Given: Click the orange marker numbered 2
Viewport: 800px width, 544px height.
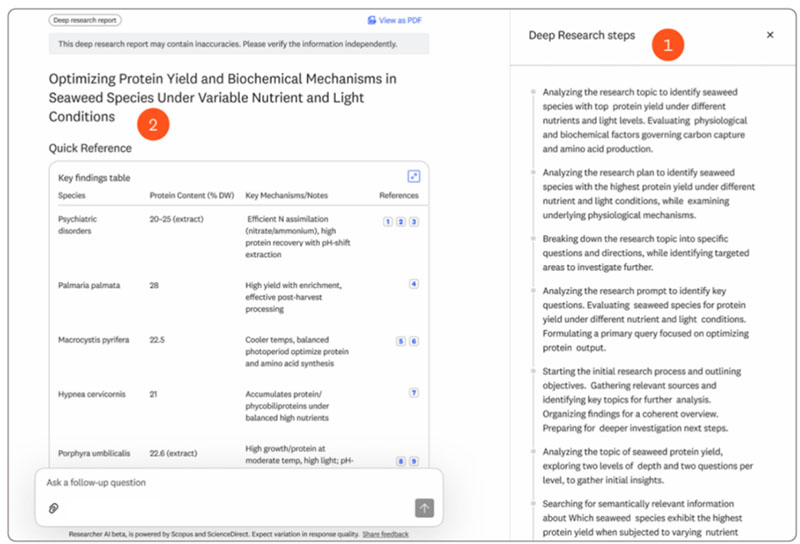Looking at the screenshot, I should pyautogui.click(x=152, y=125).
